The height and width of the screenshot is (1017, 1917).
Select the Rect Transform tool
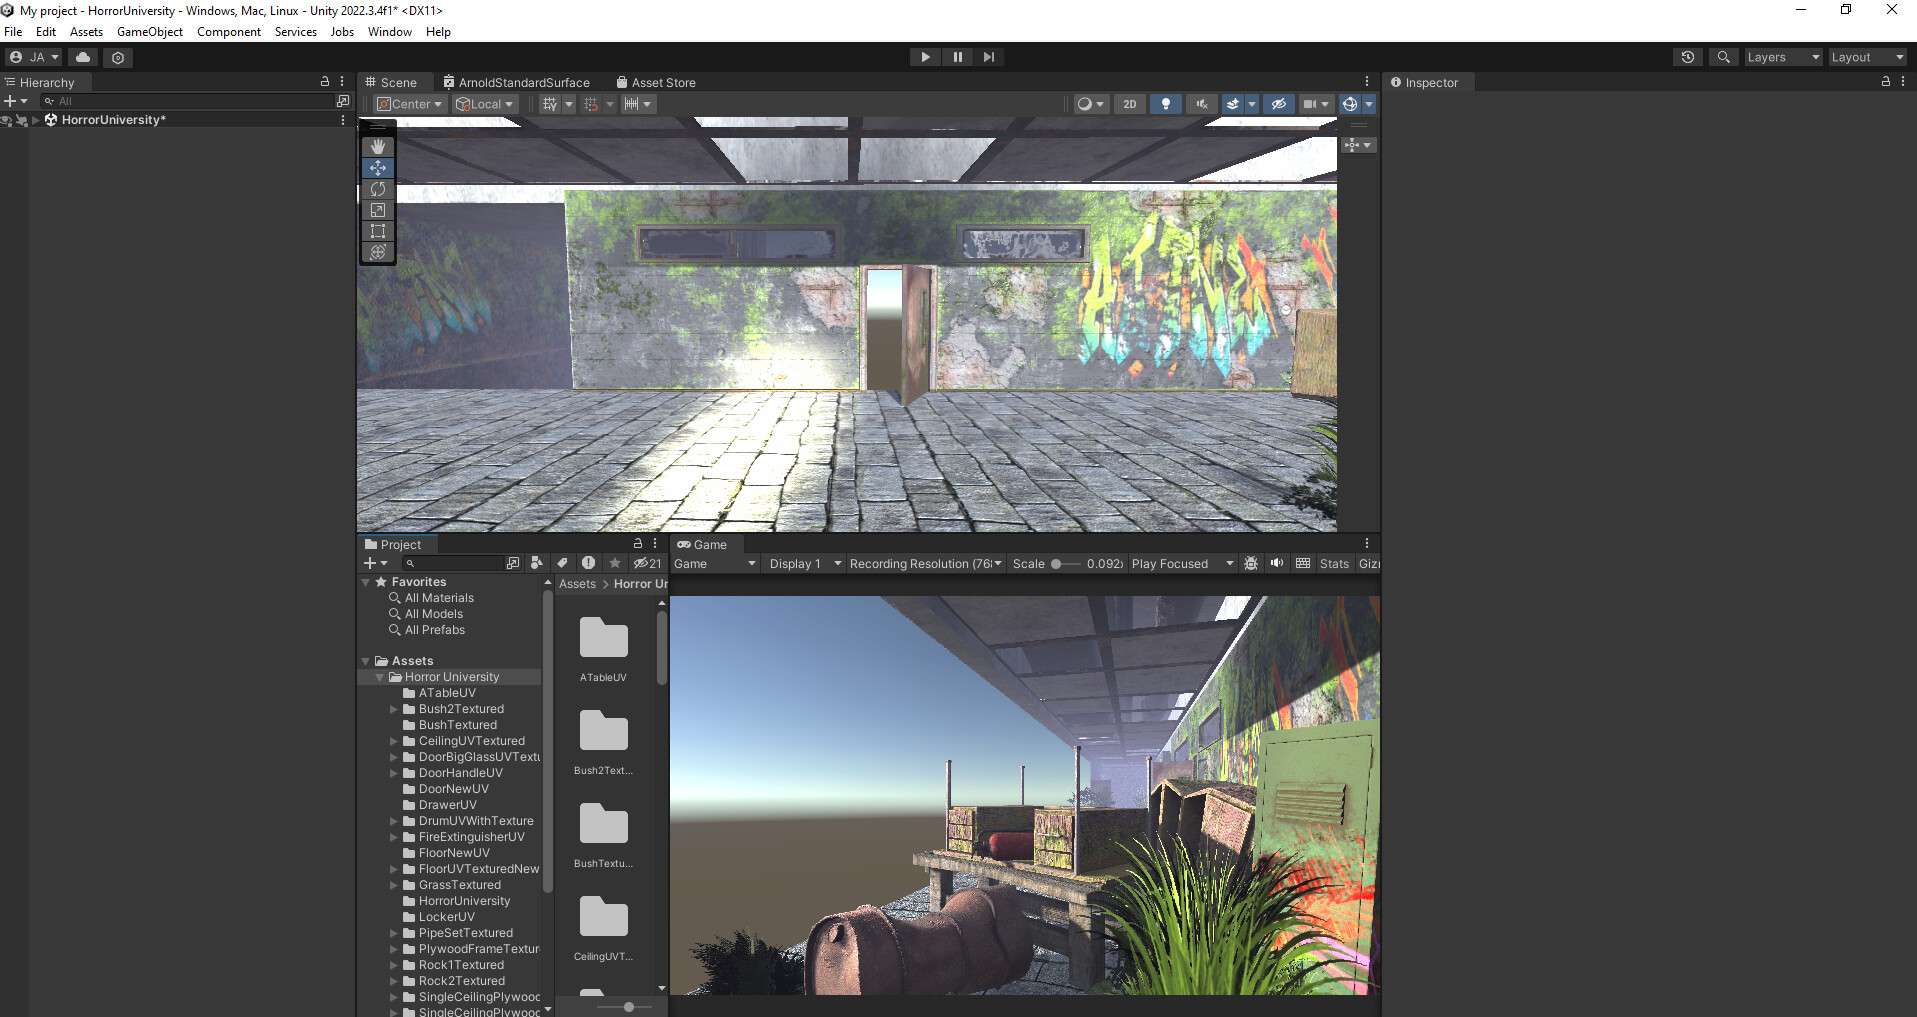(377, 230)
